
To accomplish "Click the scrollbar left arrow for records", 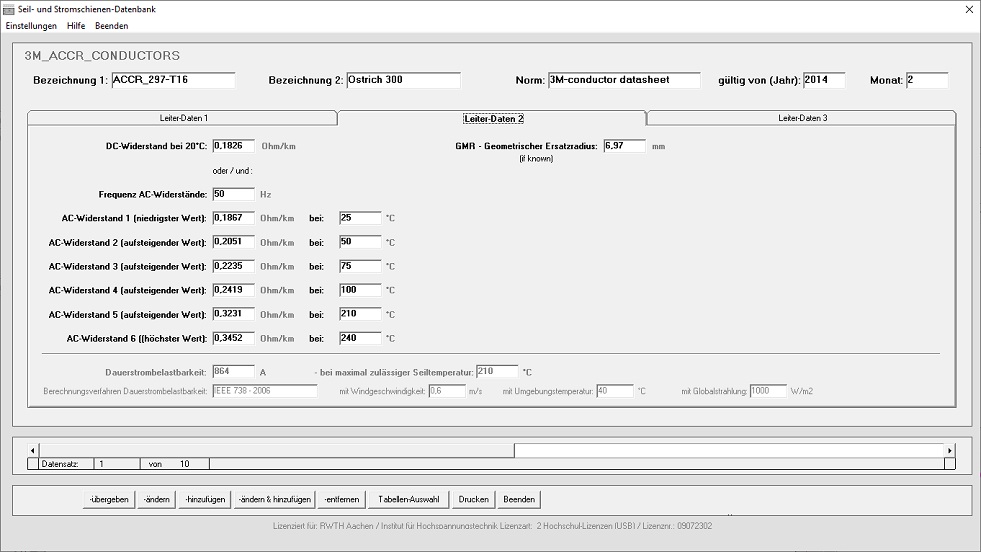I will click(34, 451).
